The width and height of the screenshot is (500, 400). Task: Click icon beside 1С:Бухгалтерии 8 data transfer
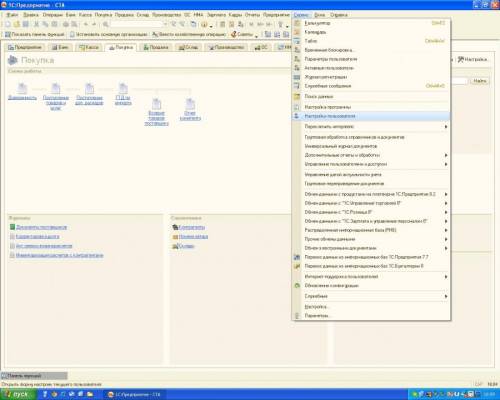(x=297, y=266)
